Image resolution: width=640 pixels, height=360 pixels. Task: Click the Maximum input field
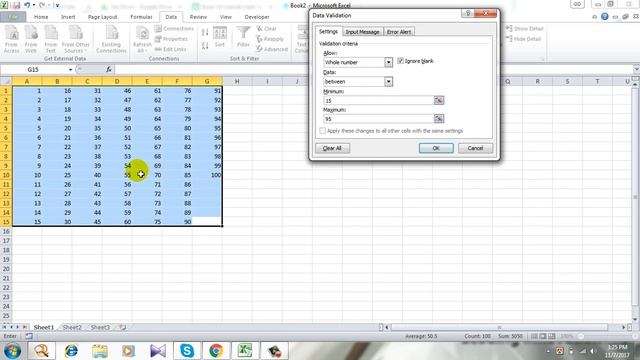[x=378, y=119]
